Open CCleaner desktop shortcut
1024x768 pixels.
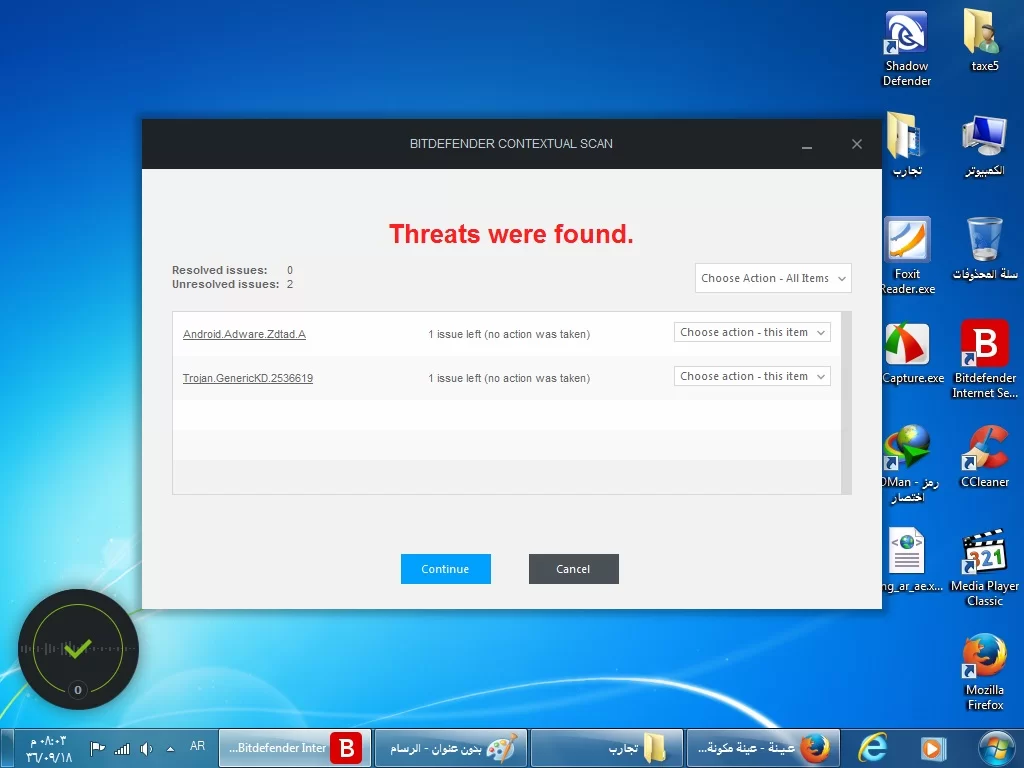pos(984,456)
